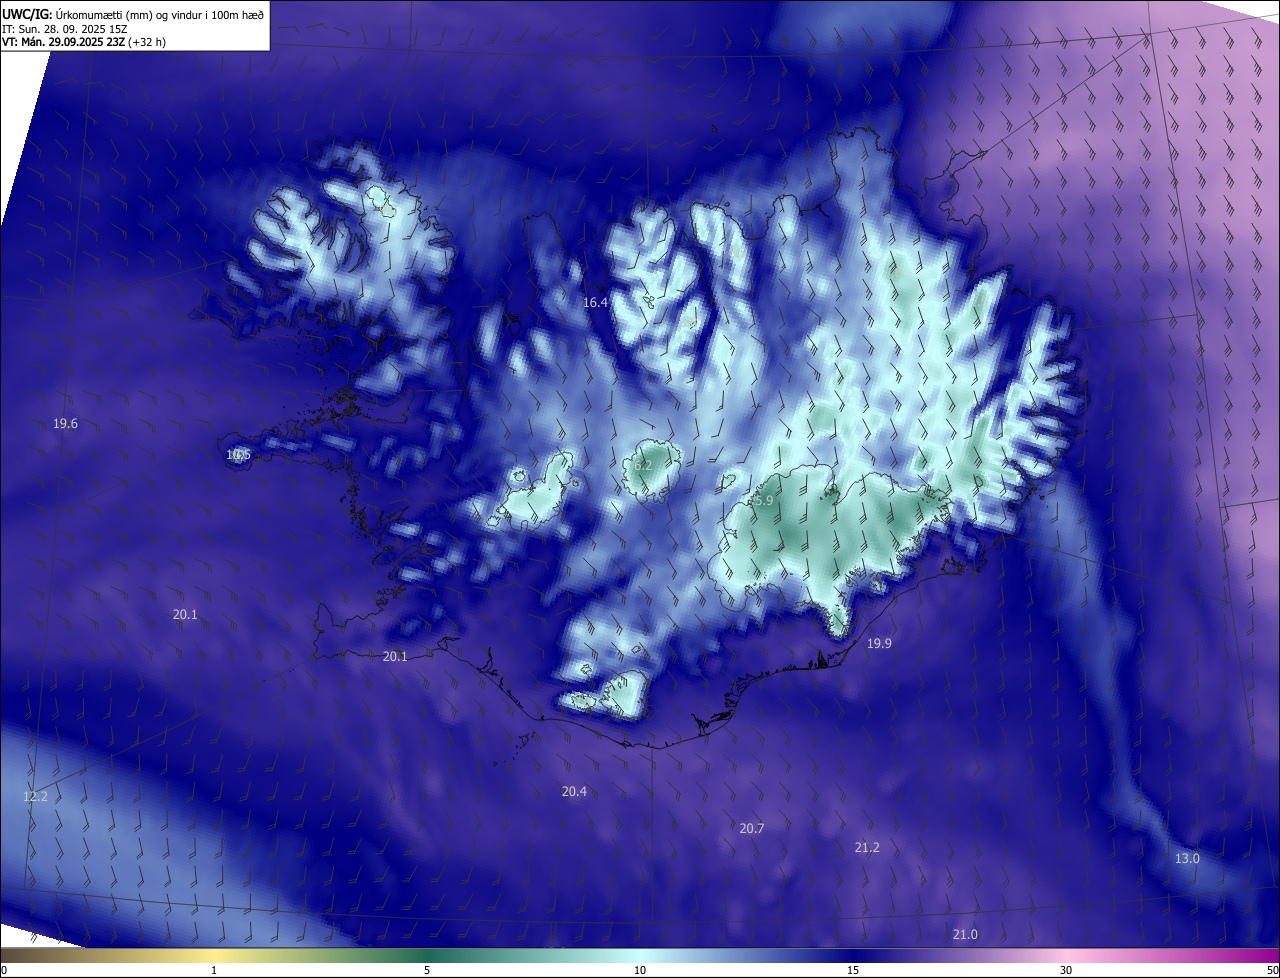This screenshot has width=1280, height=978.
Task: Click the colorbar tick label 30
Action: (x=1066, y=971)
